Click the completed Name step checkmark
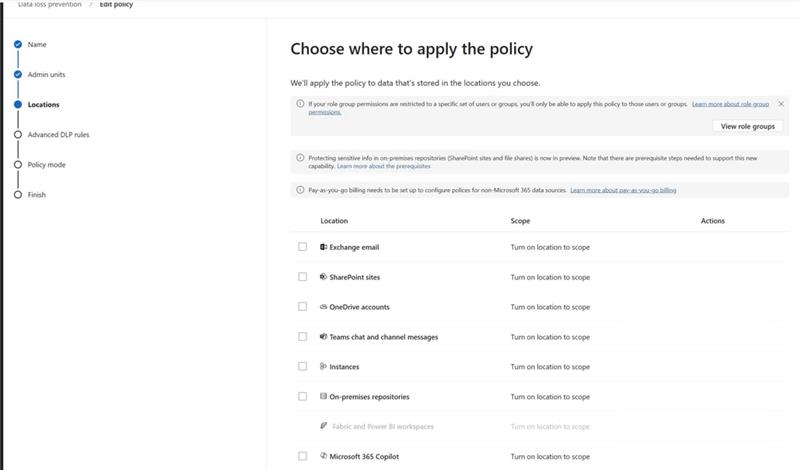Image resolution: width=800 pixels, height=470 pixels. [x=18, y=44]
